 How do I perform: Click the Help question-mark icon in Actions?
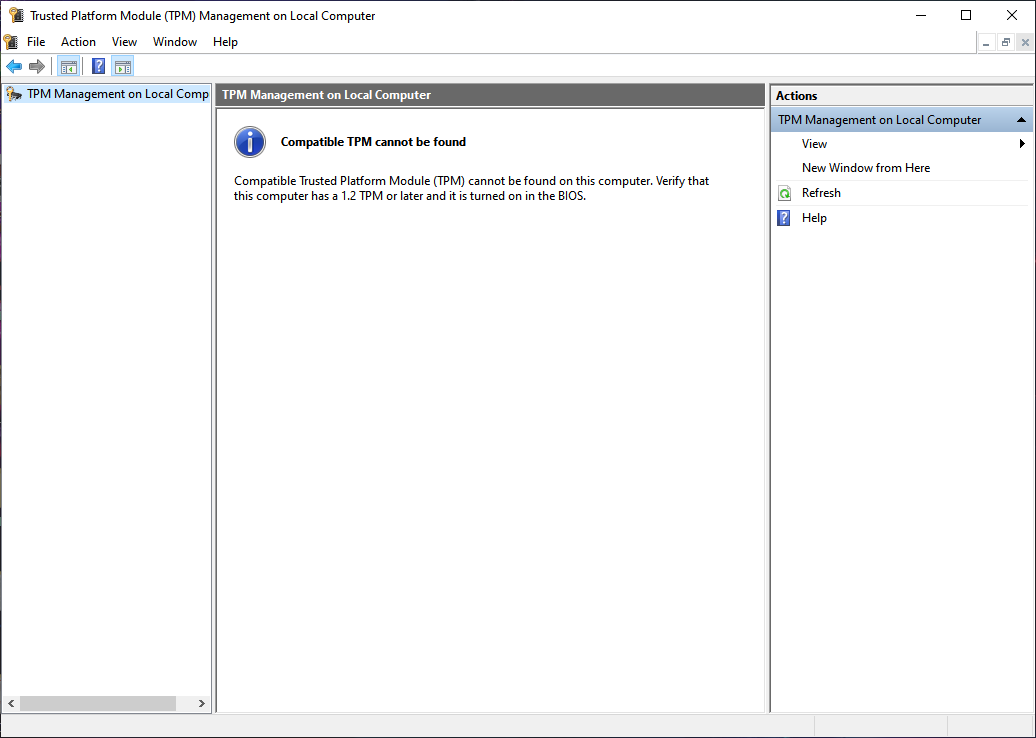point(784,218)
